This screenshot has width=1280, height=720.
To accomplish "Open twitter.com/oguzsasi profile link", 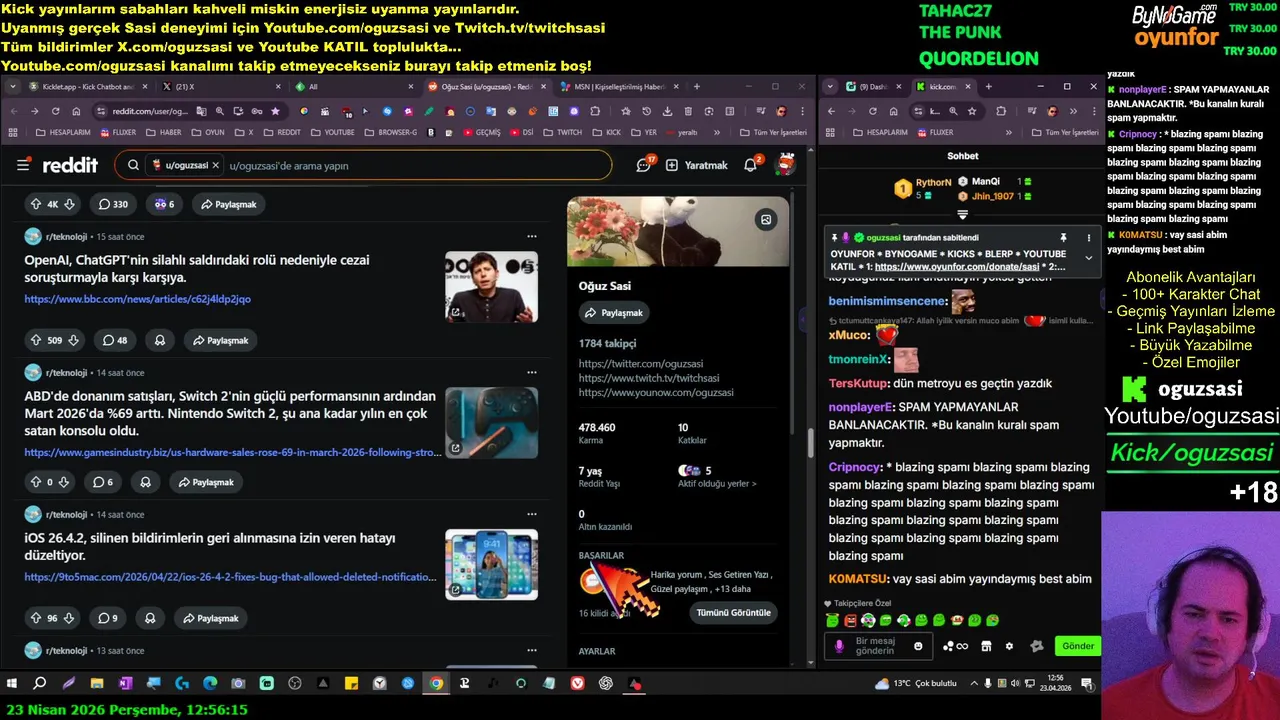I will click(x=641, y=364).
